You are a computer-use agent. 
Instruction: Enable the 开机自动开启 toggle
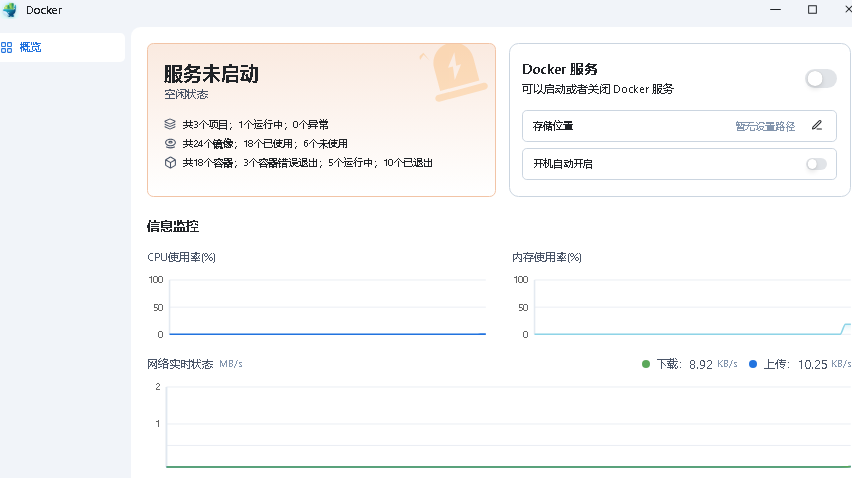(x=816, y=164)
